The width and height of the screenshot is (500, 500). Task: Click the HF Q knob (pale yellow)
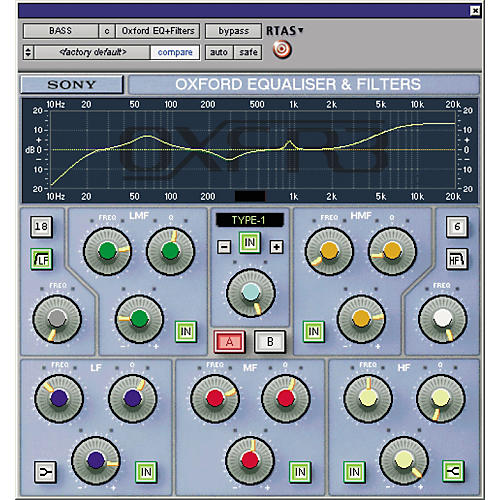pos(441,398)
